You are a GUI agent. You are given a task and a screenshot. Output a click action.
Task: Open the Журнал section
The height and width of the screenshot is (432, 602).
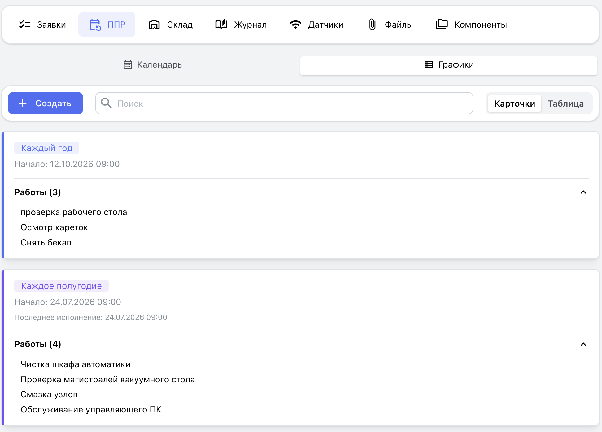[x=241, y=25]
